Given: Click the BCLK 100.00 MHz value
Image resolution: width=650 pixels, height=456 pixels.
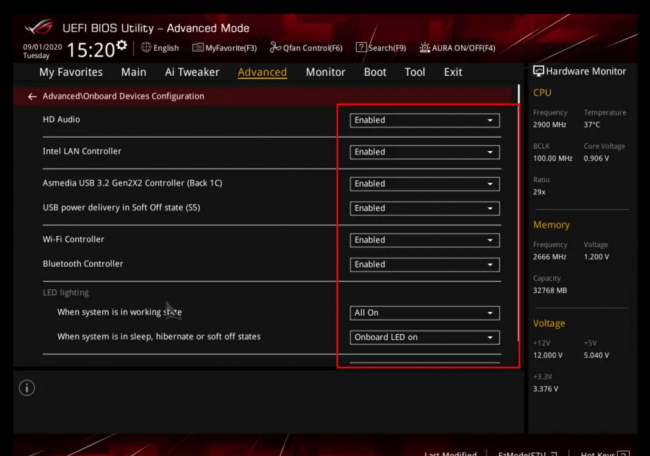Looking at the screenshot, I should pos(553,158).
